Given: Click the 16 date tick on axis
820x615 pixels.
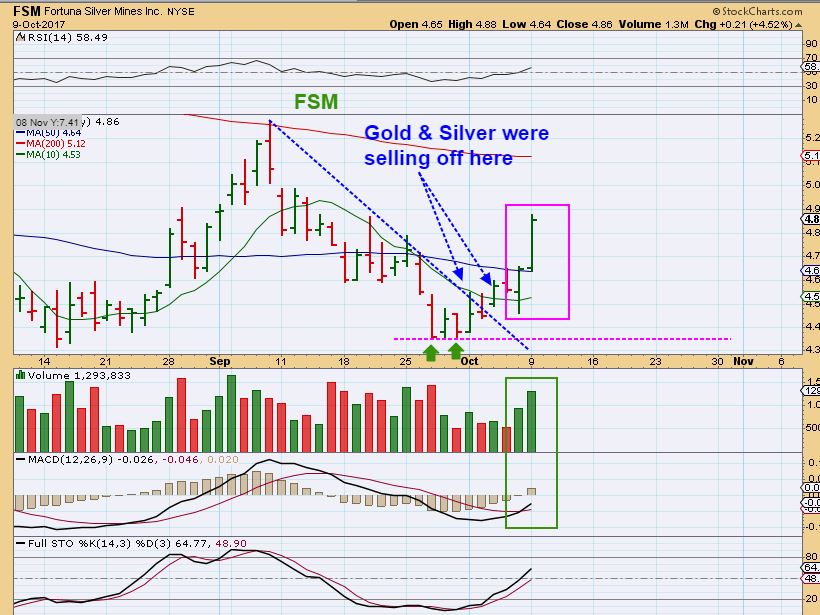Looking at the screenshot, I should click(593, 361).
